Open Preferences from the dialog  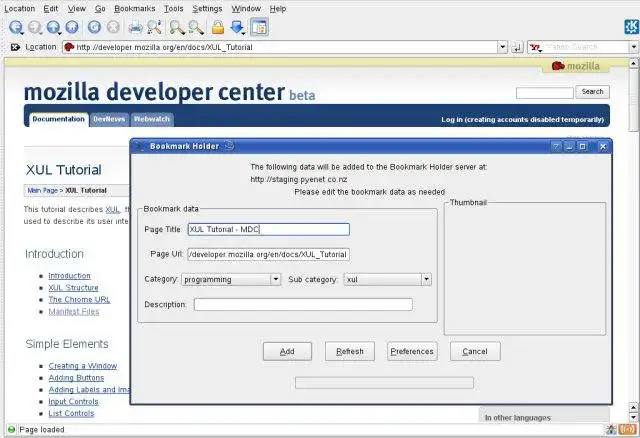pos(412,351)
